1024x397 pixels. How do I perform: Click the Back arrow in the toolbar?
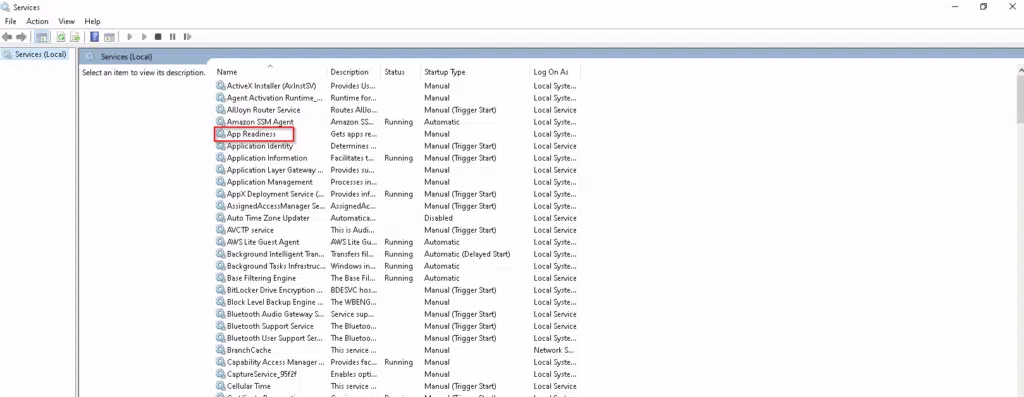coord(7,37)
